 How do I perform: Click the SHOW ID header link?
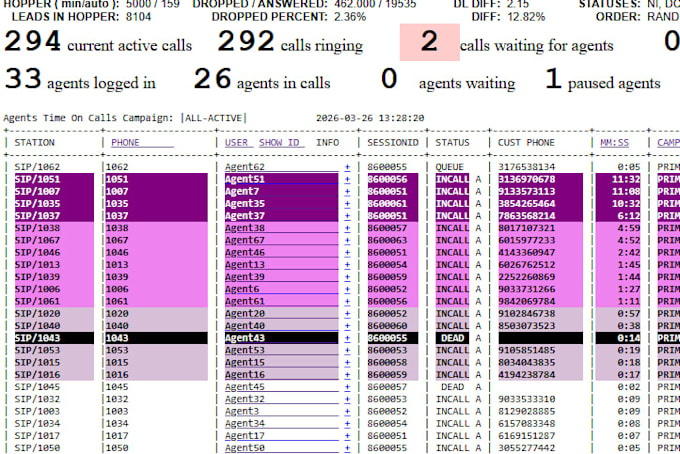click(282, 143)
